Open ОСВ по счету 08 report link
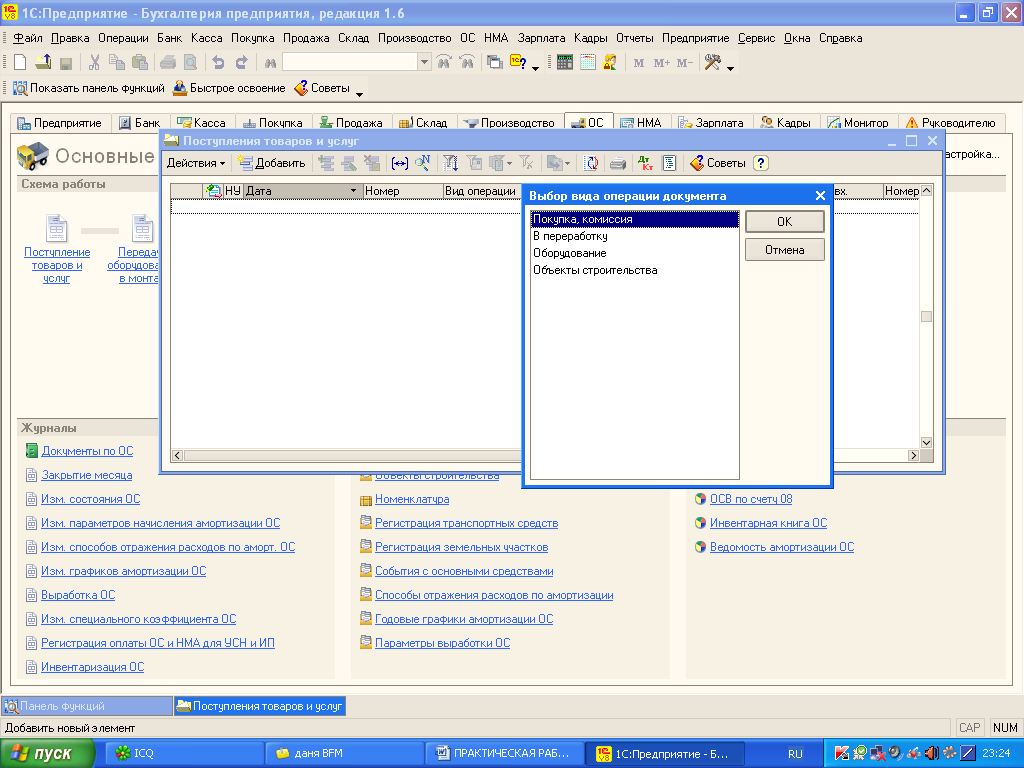The image size is (1024, 768). tap(750, 500)
